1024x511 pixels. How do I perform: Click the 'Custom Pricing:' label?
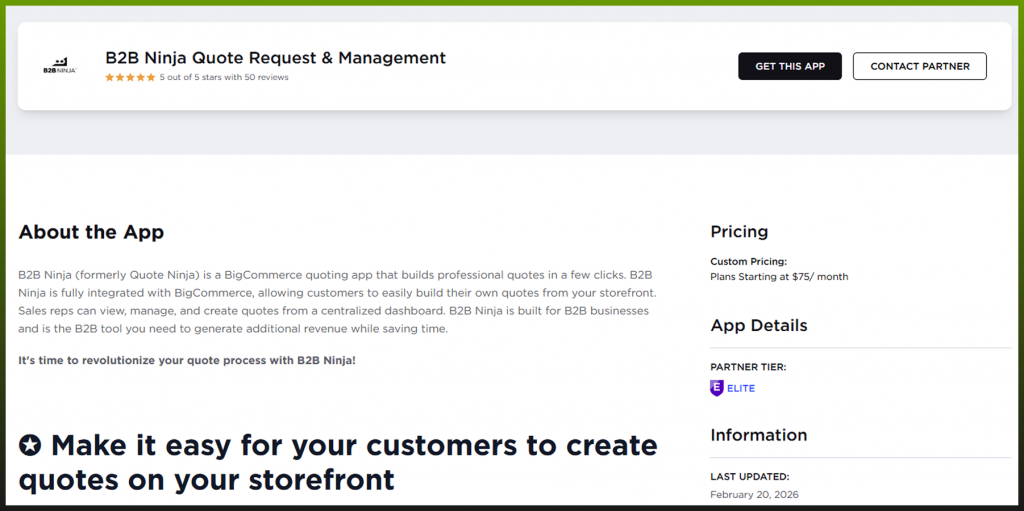[748, 261]
